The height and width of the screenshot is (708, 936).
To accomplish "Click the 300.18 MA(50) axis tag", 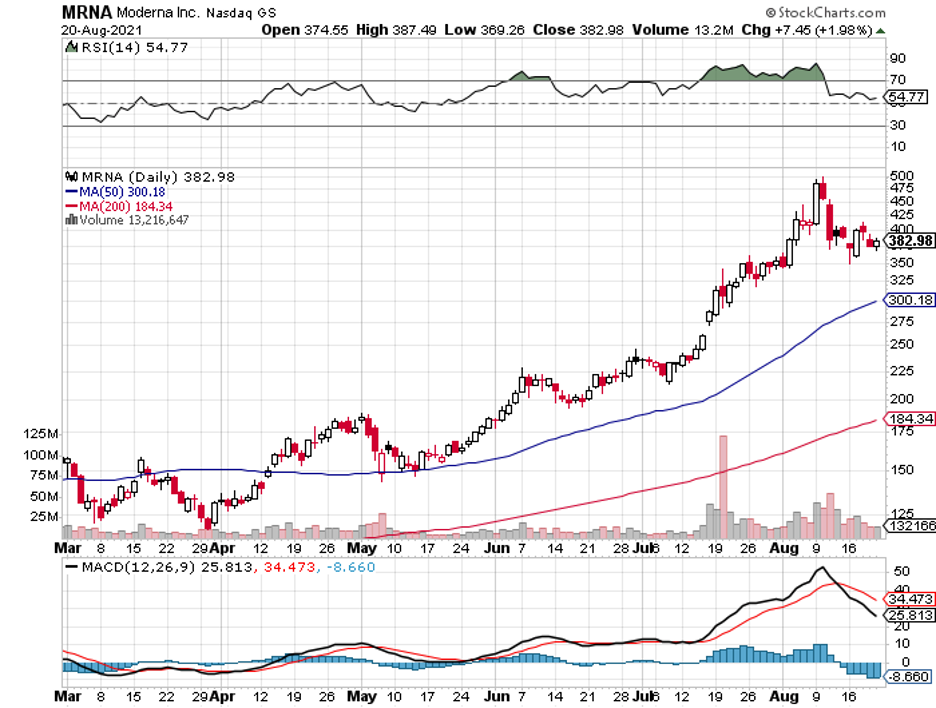I will (x=909, y=300).
